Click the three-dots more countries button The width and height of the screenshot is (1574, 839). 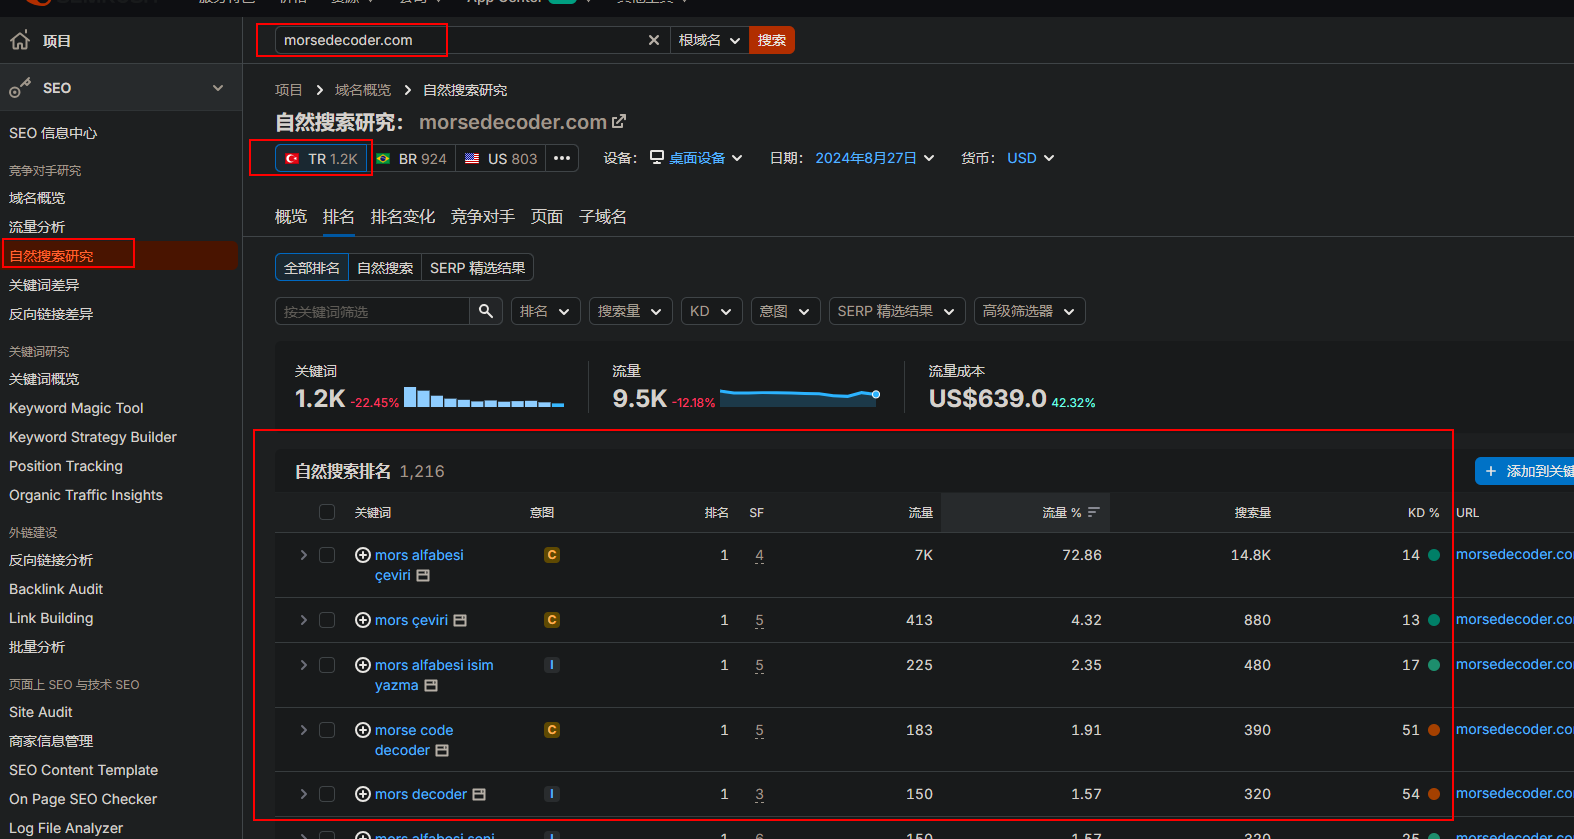(562, 158)
